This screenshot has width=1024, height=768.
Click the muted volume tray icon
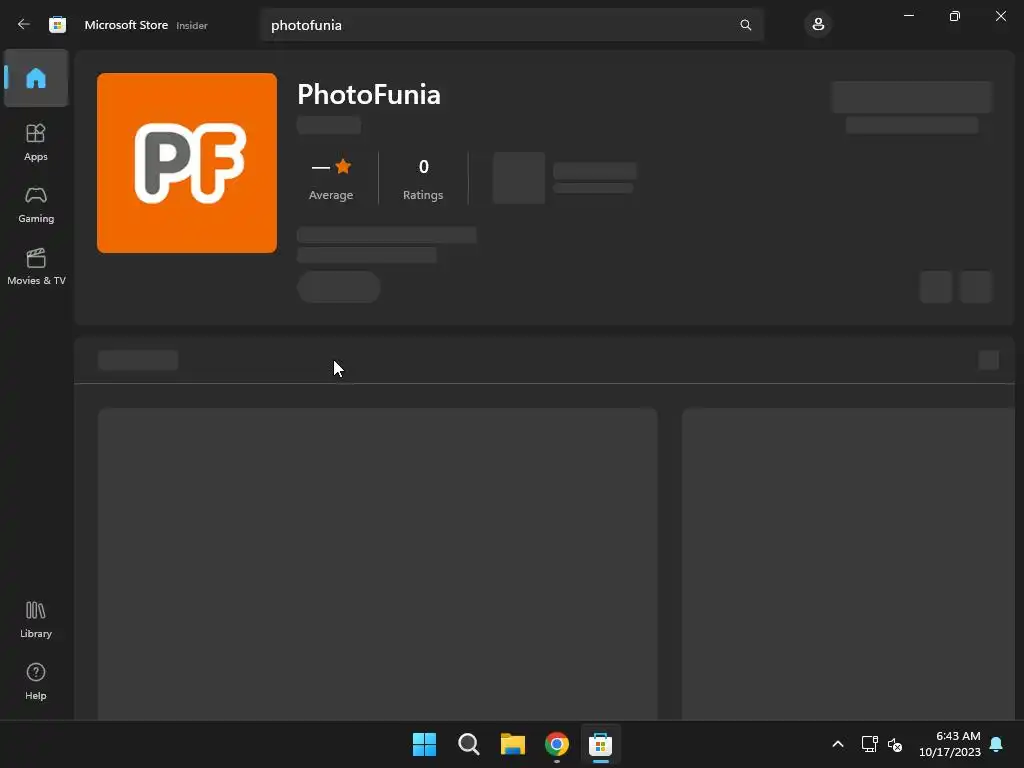click(x=895, y=744)
